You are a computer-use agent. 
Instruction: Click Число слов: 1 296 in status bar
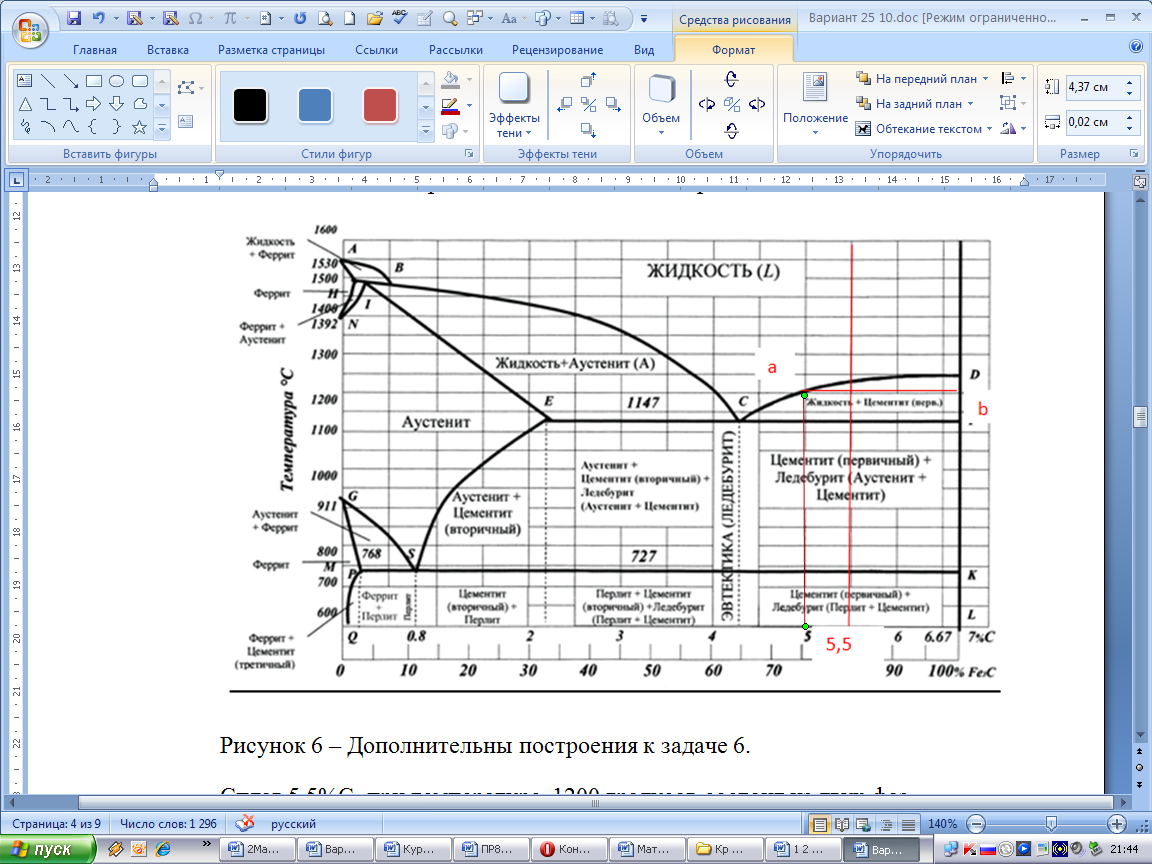pos(168,824)
